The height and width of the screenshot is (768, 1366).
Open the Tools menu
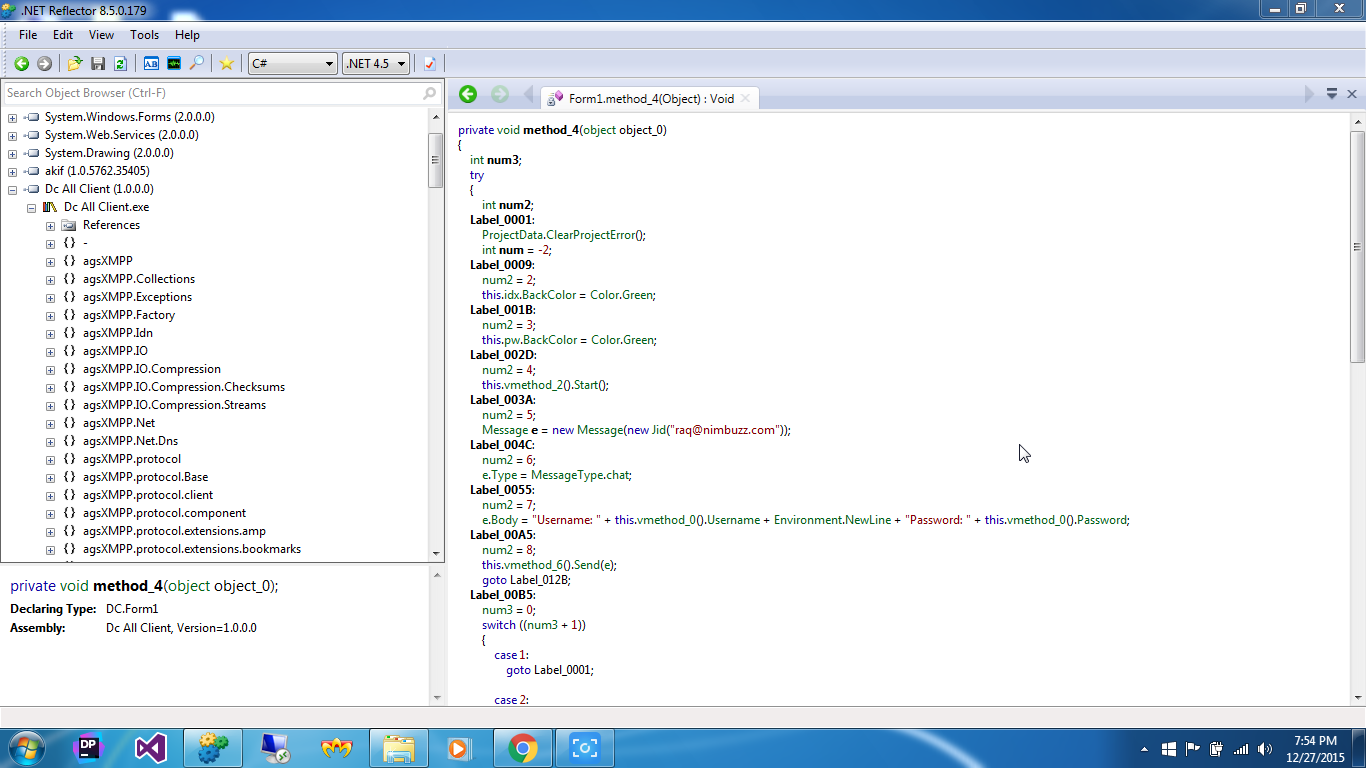click(145, 35)
